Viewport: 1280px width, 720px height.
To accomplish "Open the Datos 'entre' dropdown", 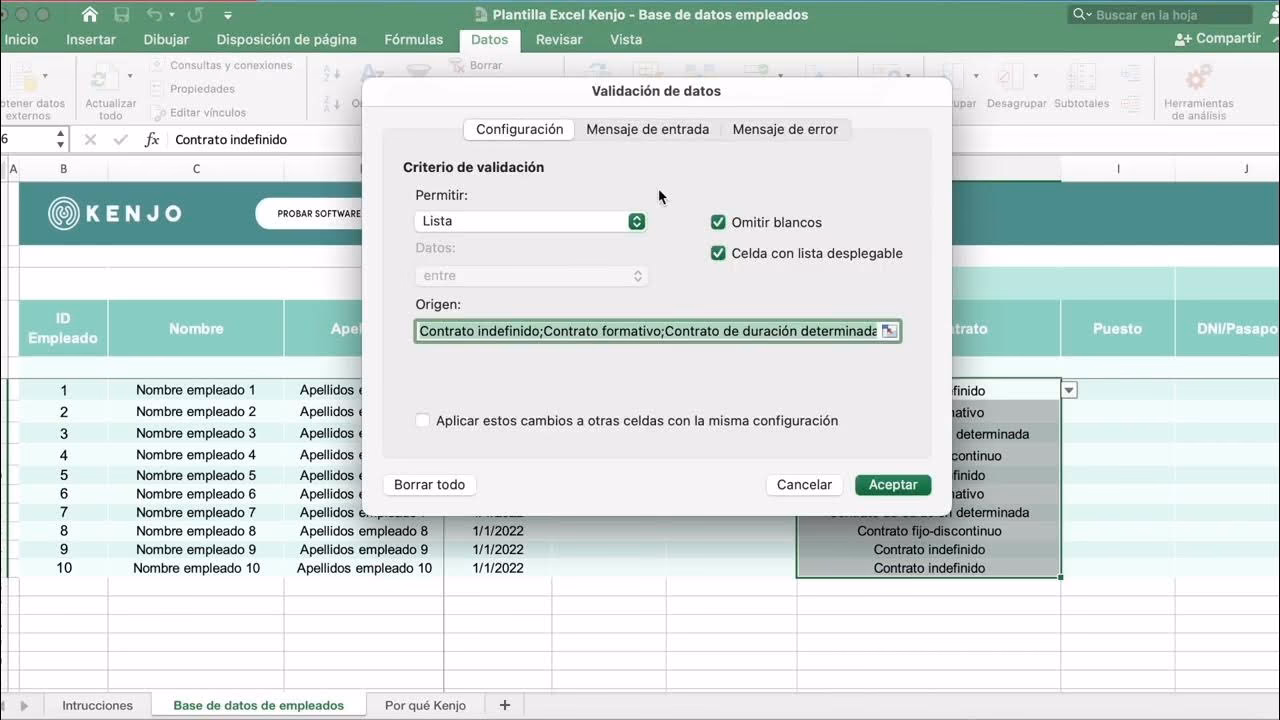I will (x=530, y=276).
